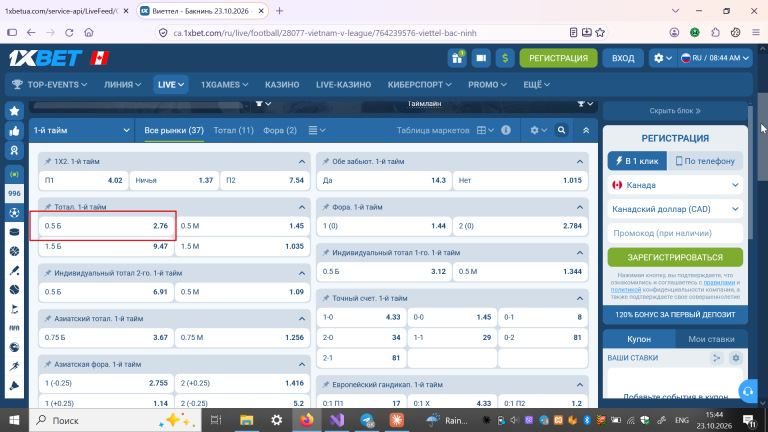Open Firefox in the Windows taskbar
This screenshot has height=432, width=768.
point(307,420)
